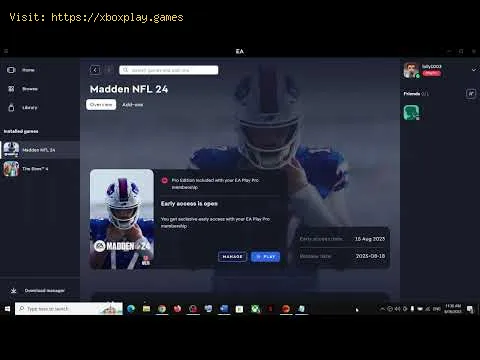Click the Home controller icon
This screenshot has width=480, height=360.
(11, 70)
